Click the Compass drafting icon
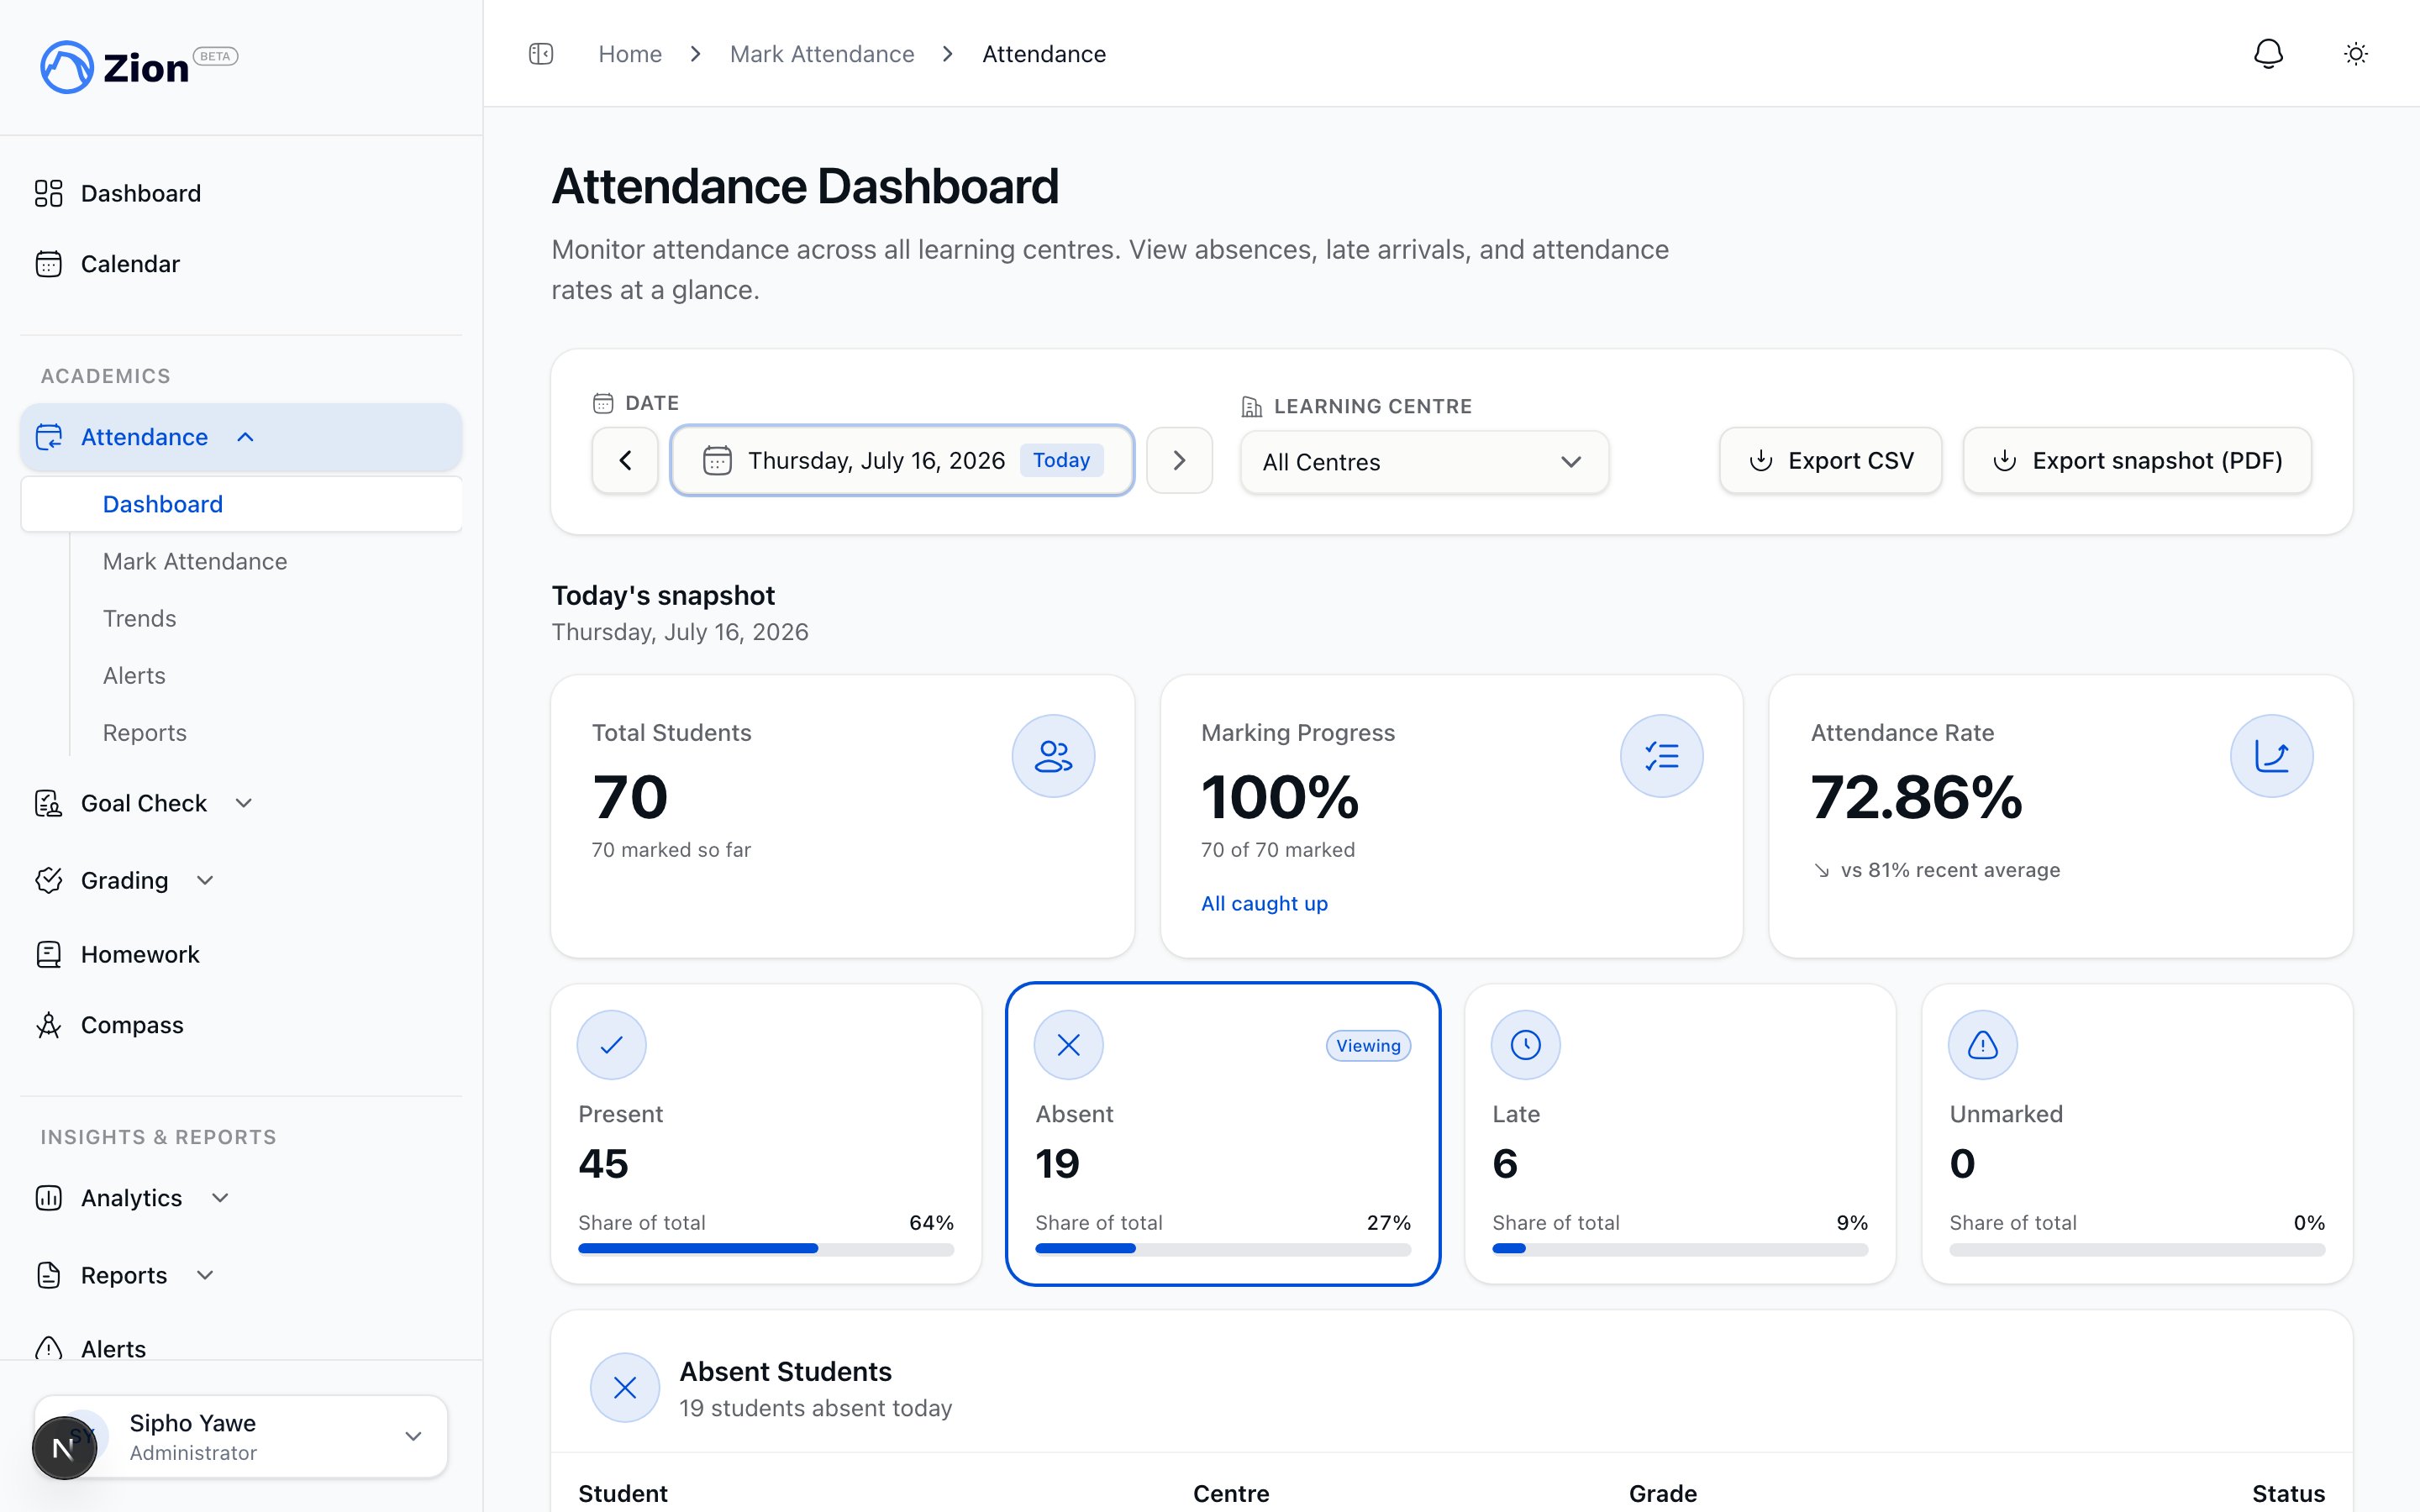 click(x=49, y=1025)
